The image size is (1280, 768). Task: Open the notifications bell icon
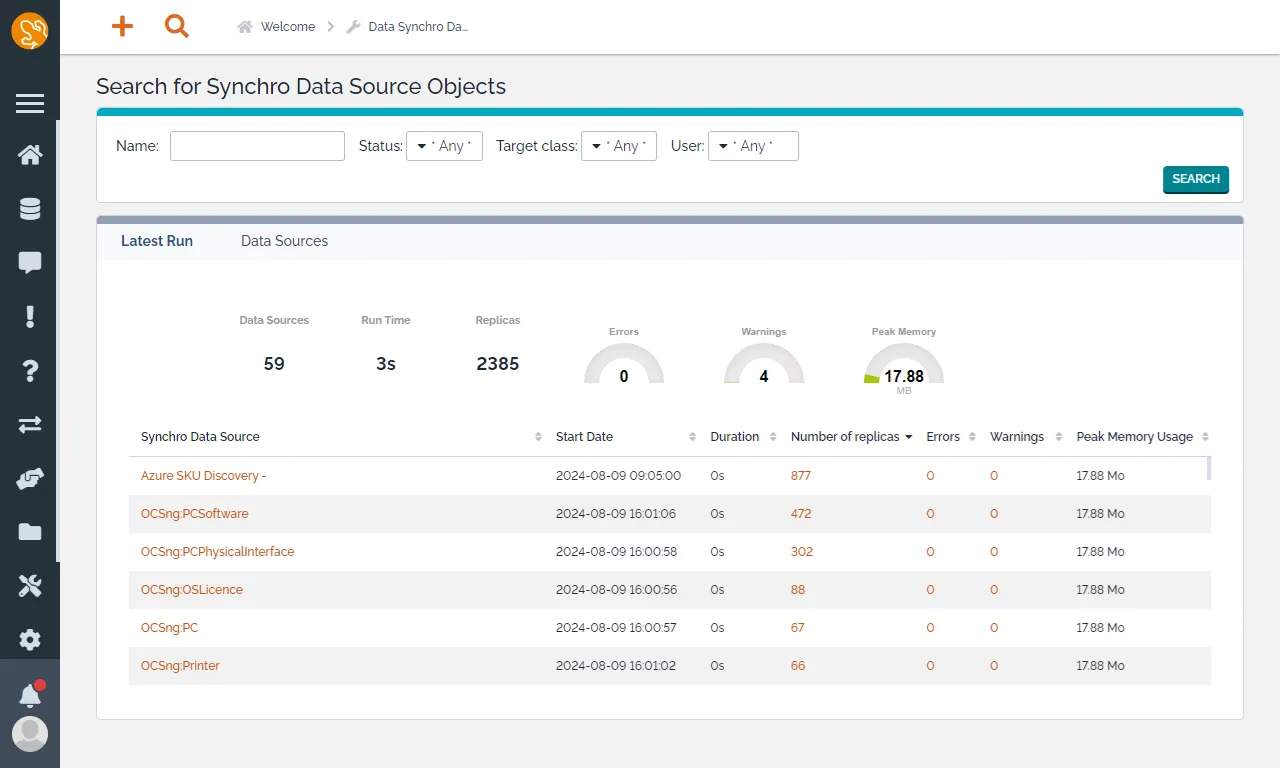[30, 695]
